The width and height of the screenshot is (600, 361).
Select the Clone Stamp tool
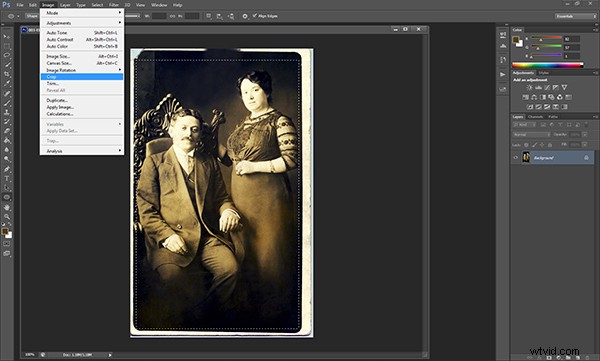pos(7,112)
